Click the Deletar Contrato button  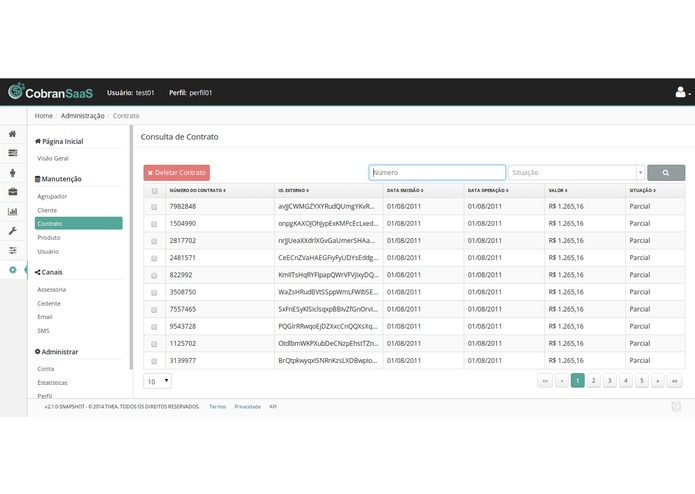coord(176,173)
